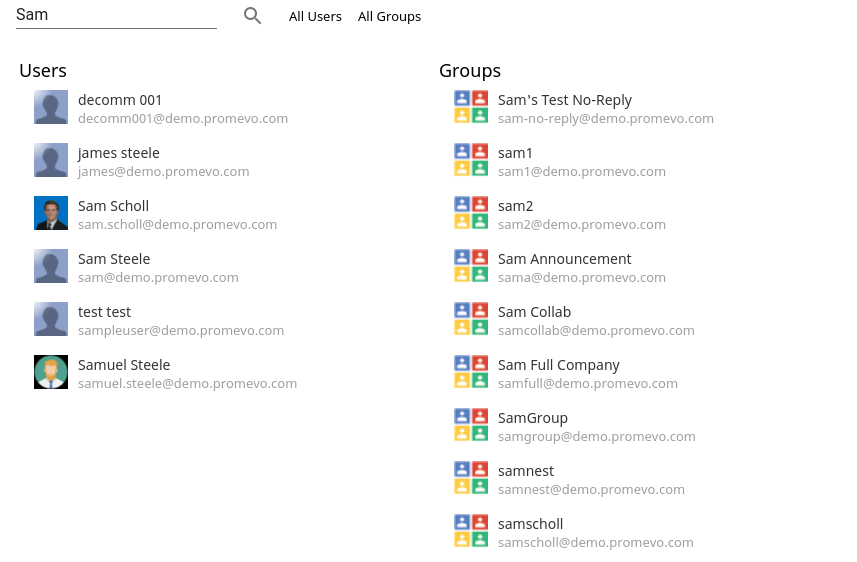This screenshot has height=562, width=857.
Task: Open the samnest group name
Action: click(526, 471)
